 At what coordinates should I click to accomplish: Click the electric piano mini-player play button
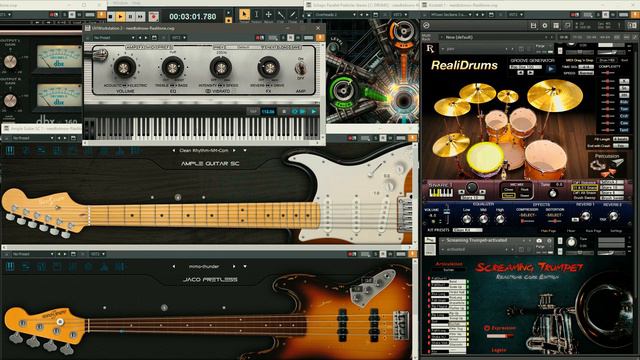tap(313, 111)
